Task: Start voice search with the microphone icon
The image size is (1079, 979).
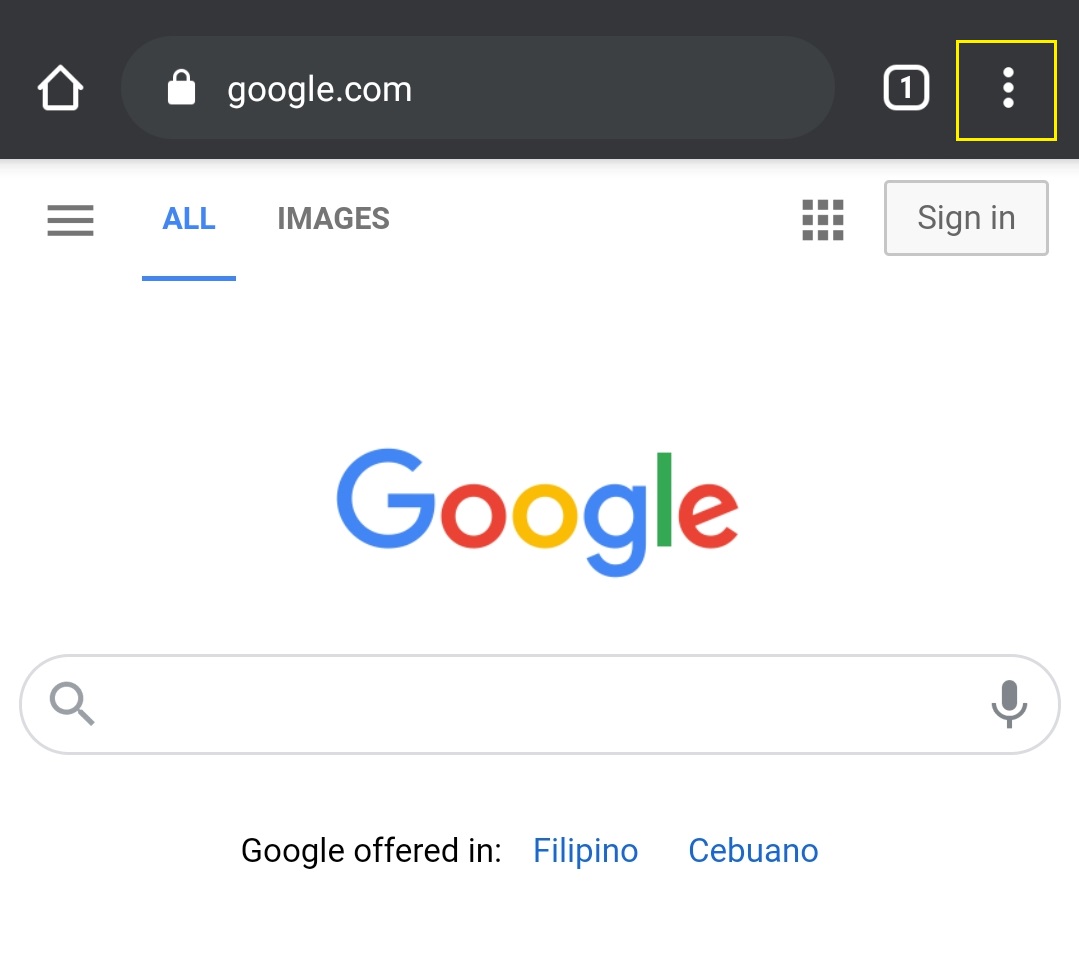Action: pyautogui.click(x=1009, y=704)
